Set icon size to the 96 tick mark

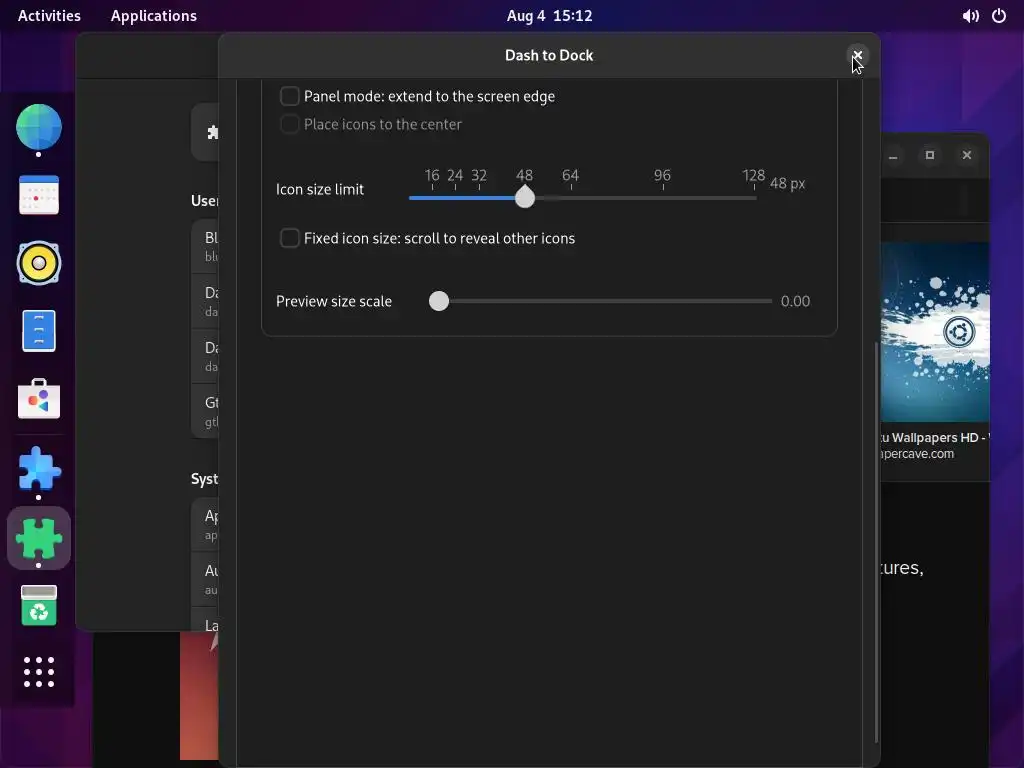(x=662, y=187)
